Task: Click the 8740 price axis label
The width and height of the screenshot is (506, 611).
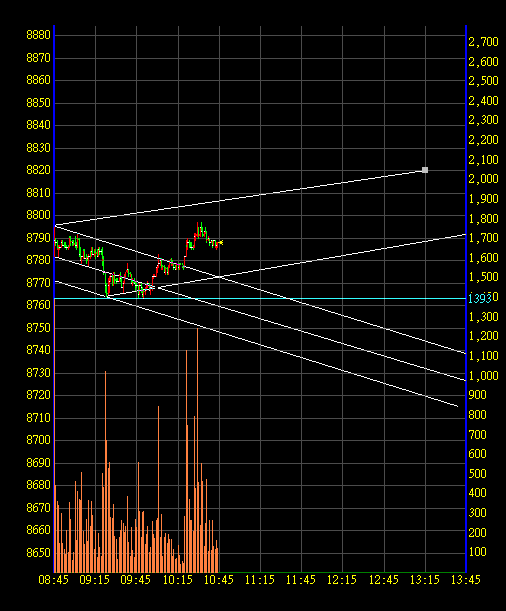Action: (x=39, y=350)
